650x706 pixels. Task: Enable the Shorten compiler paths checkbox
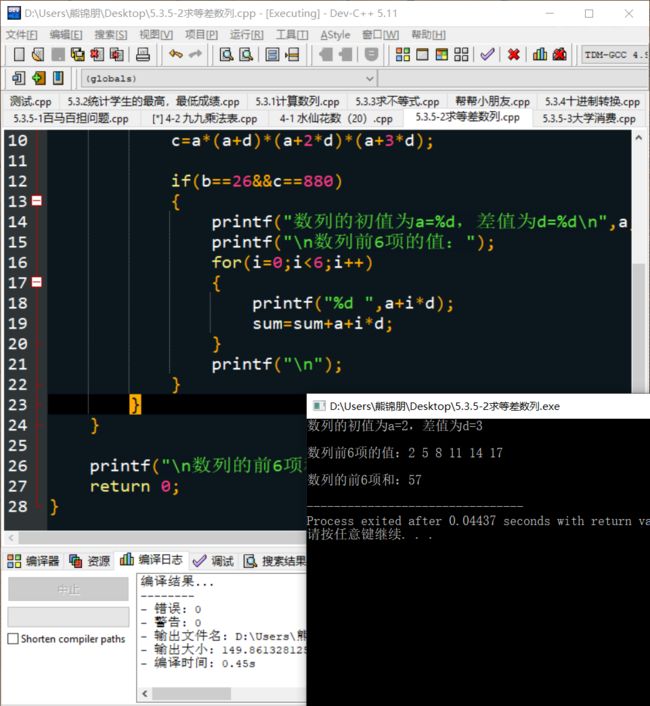coord(13,639)
